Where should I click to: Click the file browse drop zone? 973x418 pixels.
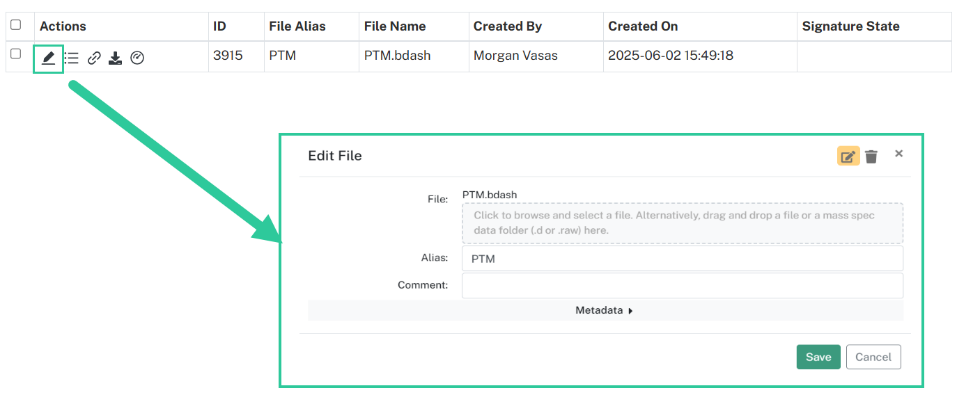pos(683,223)
